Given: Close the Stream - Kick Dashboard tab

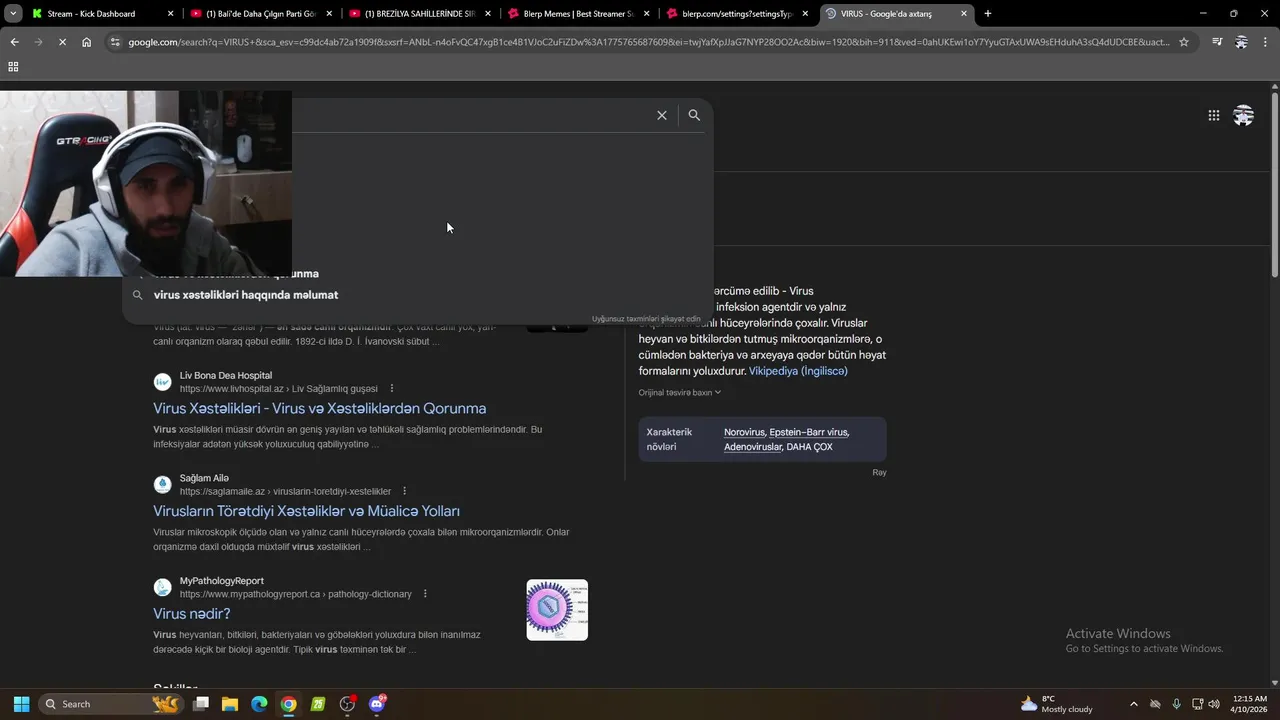Looking at the screenshot, I should (x=170, y=13).
